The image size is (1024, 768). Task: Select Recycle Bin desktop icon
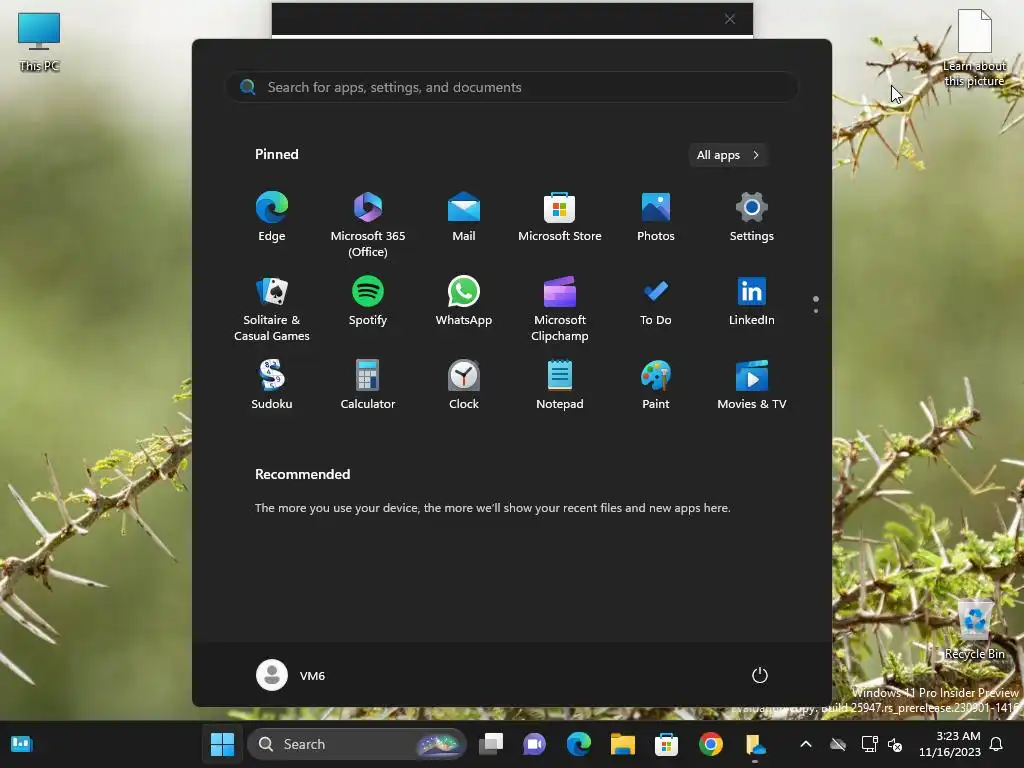974,630
